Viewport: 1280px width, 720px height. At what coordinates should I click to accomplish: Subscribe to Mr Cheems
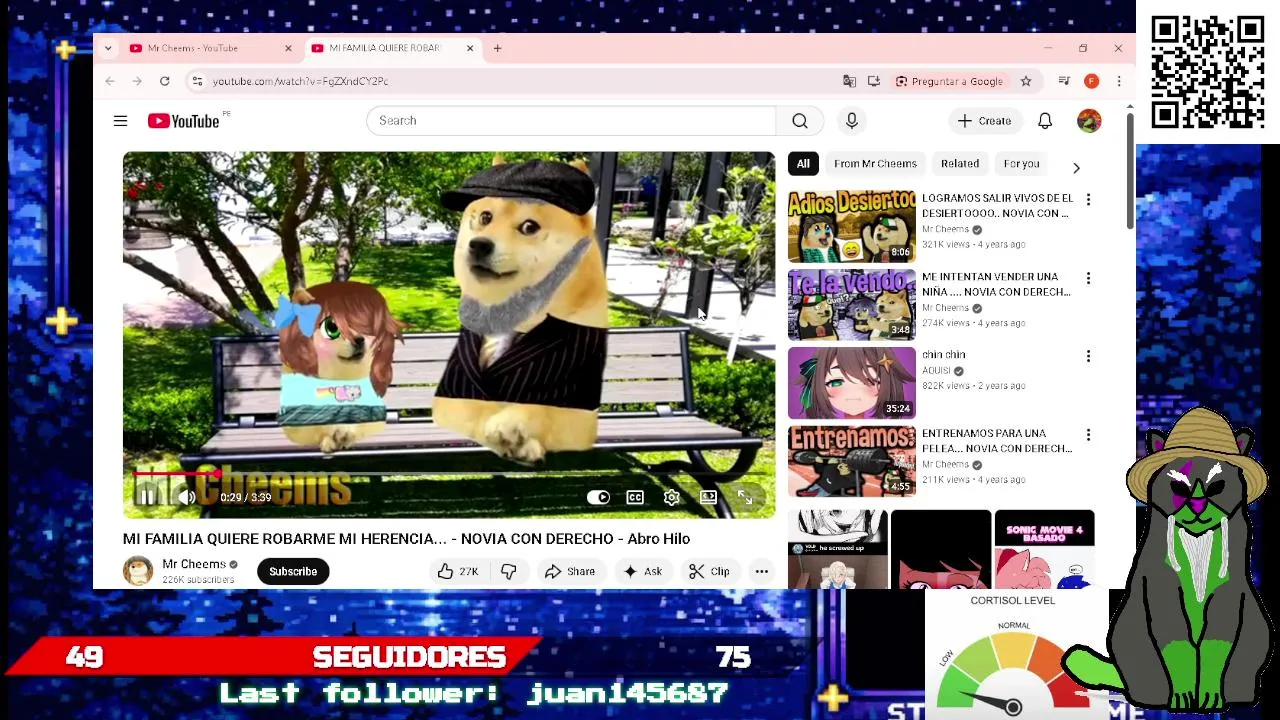pyautogui.click(x=293, y=572)
